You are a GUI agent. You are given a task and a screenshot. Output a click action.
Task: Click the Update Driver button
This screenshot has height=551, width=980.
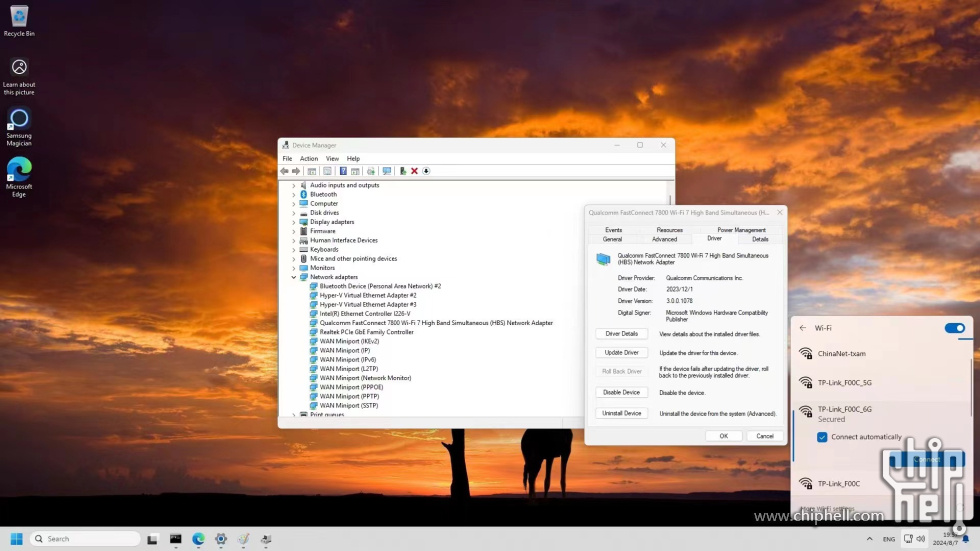[621, 353]
